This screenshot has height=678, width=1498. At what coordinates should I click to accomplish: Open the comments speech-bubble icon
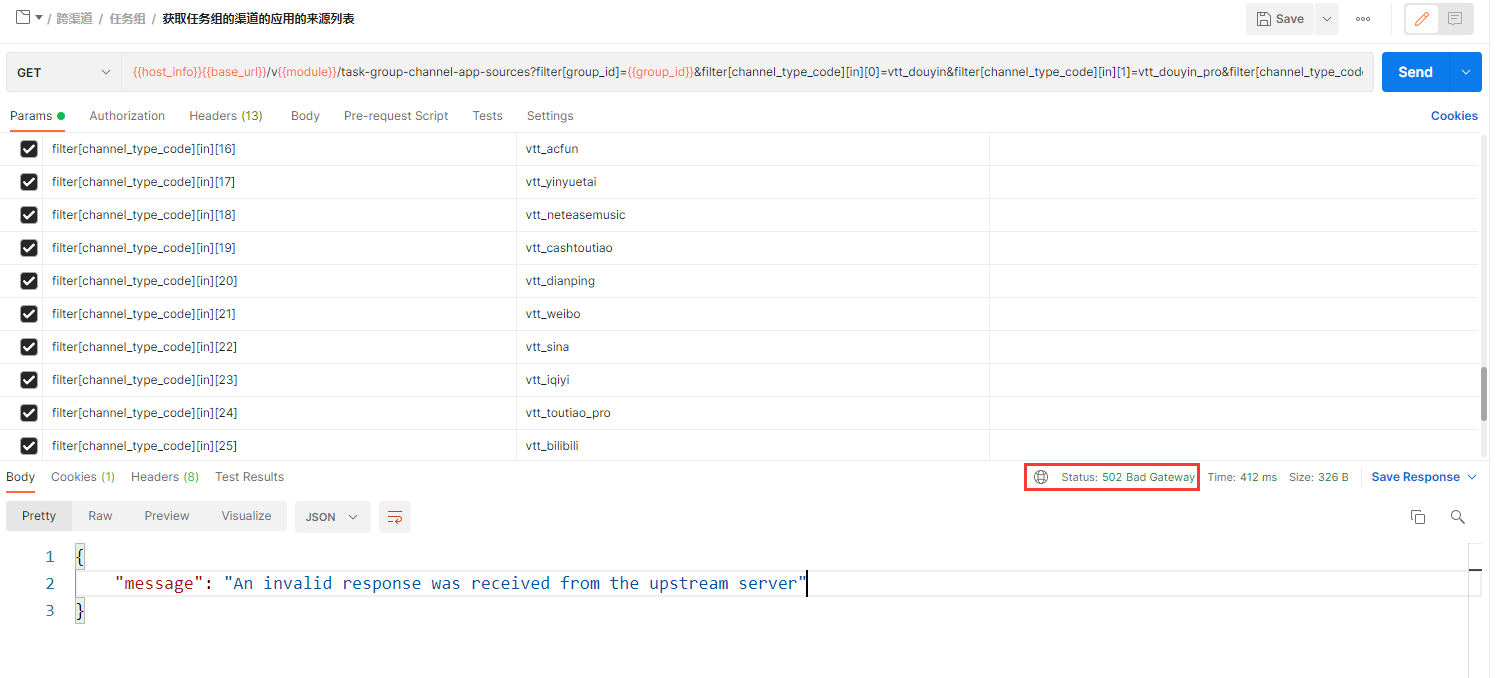click(x=1455, y=19)
